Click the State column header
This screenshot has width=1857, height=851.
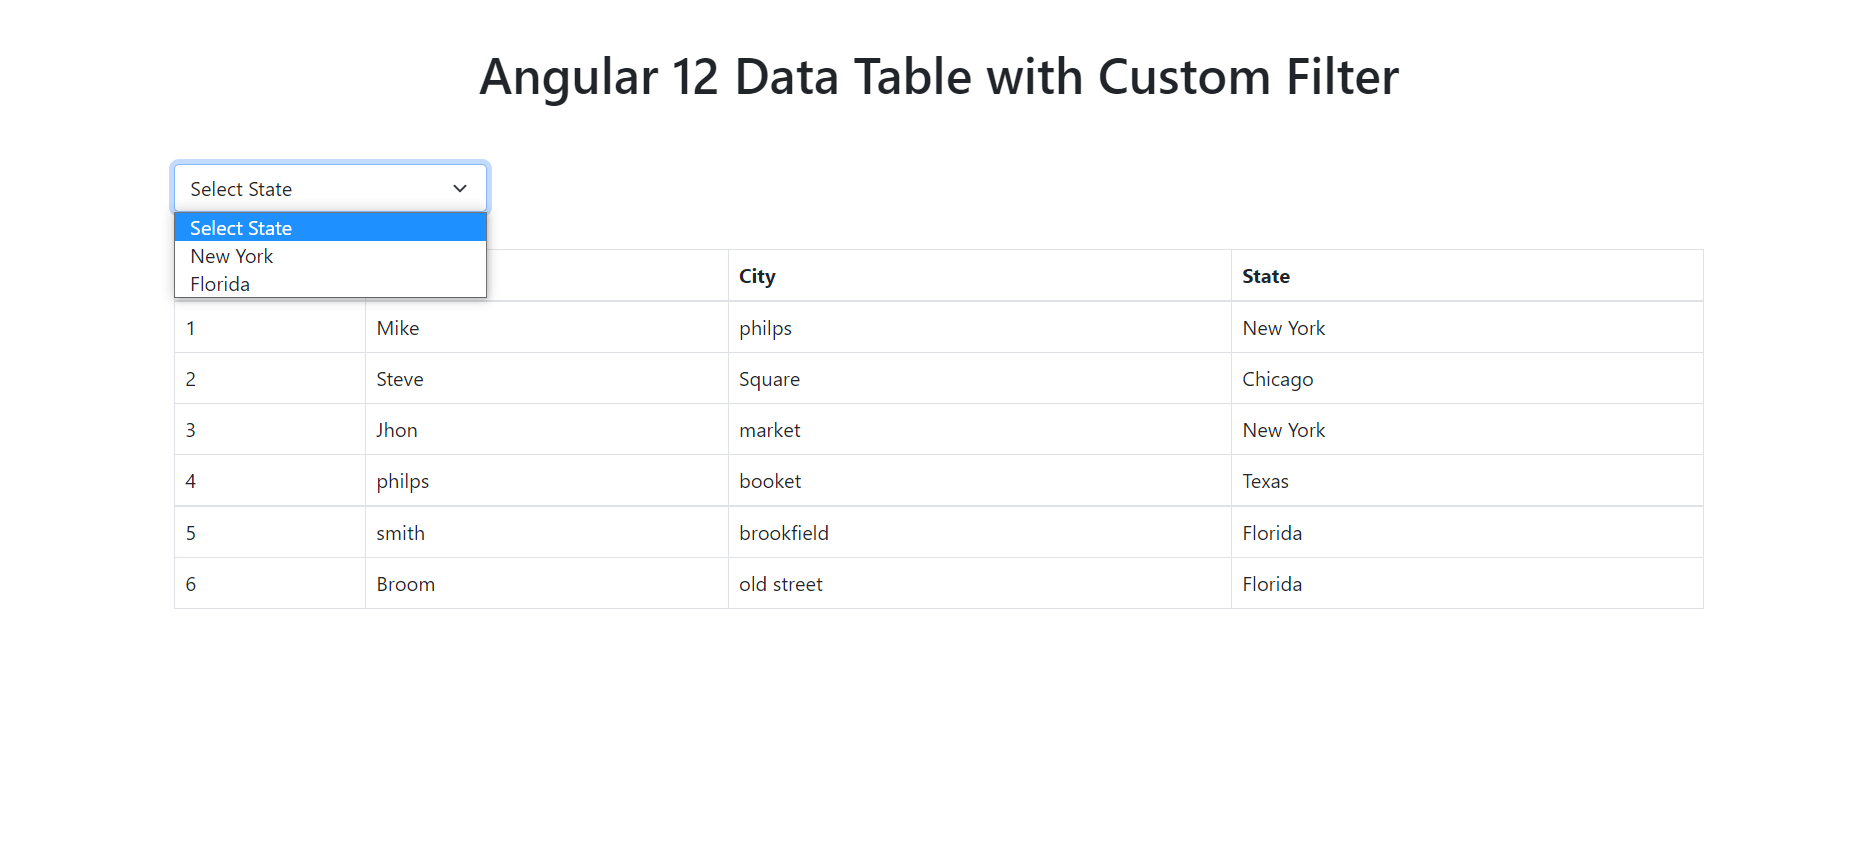click(x=1265, y=276)
